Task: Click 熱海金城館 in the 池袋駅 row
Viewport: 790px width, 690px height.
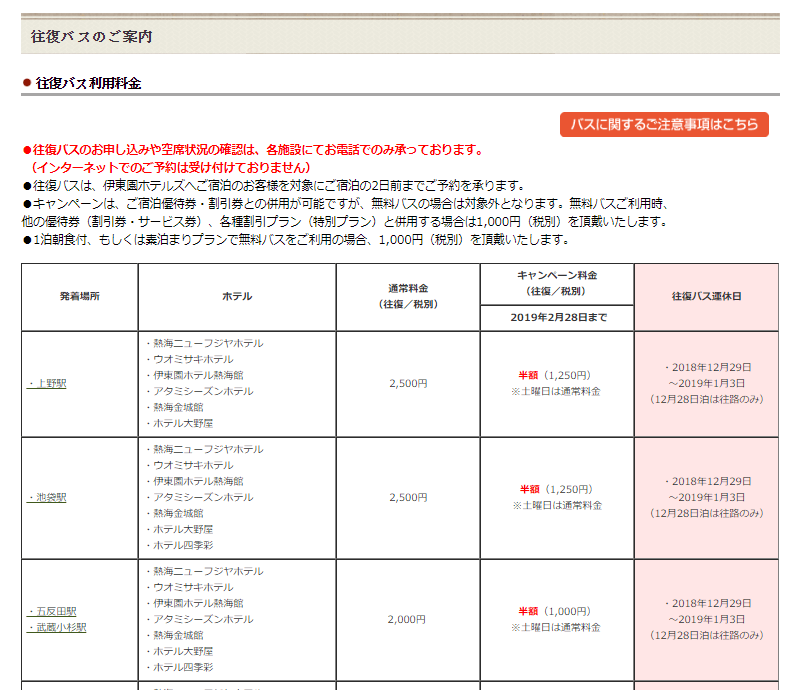Action: pyautogui.click(x=175, y=513)
